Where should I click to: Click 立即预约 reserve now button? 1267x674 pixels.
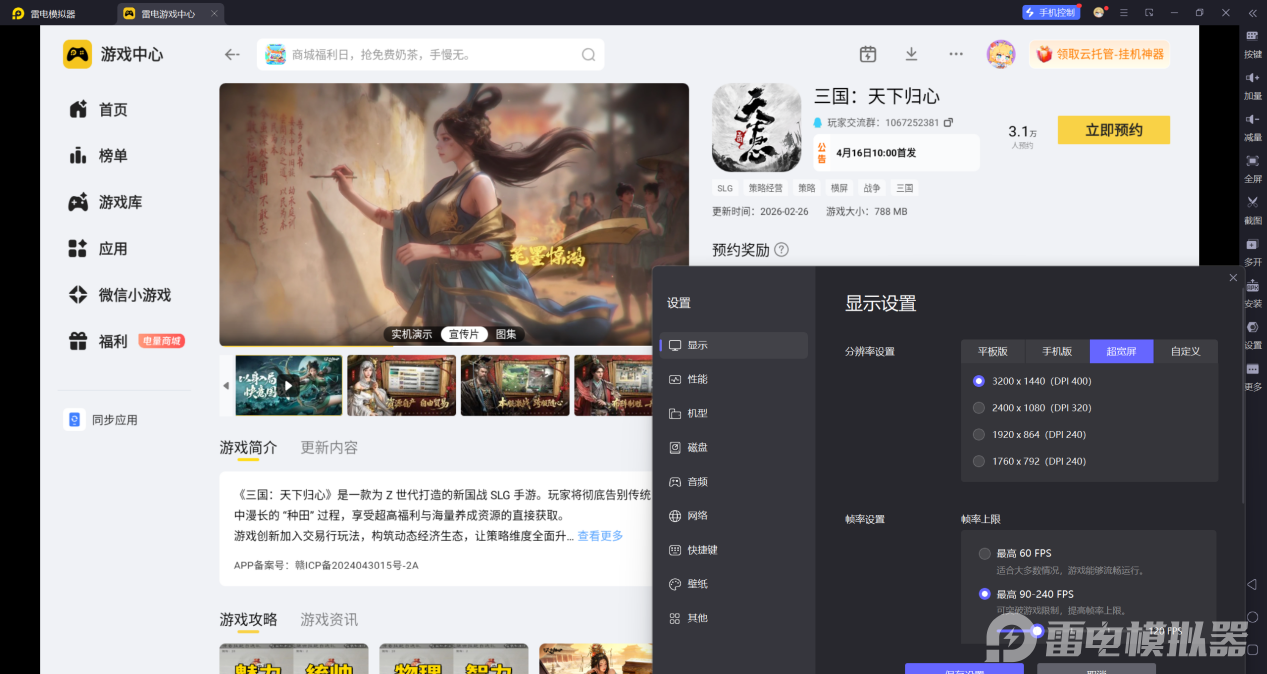click(1113, 130)
